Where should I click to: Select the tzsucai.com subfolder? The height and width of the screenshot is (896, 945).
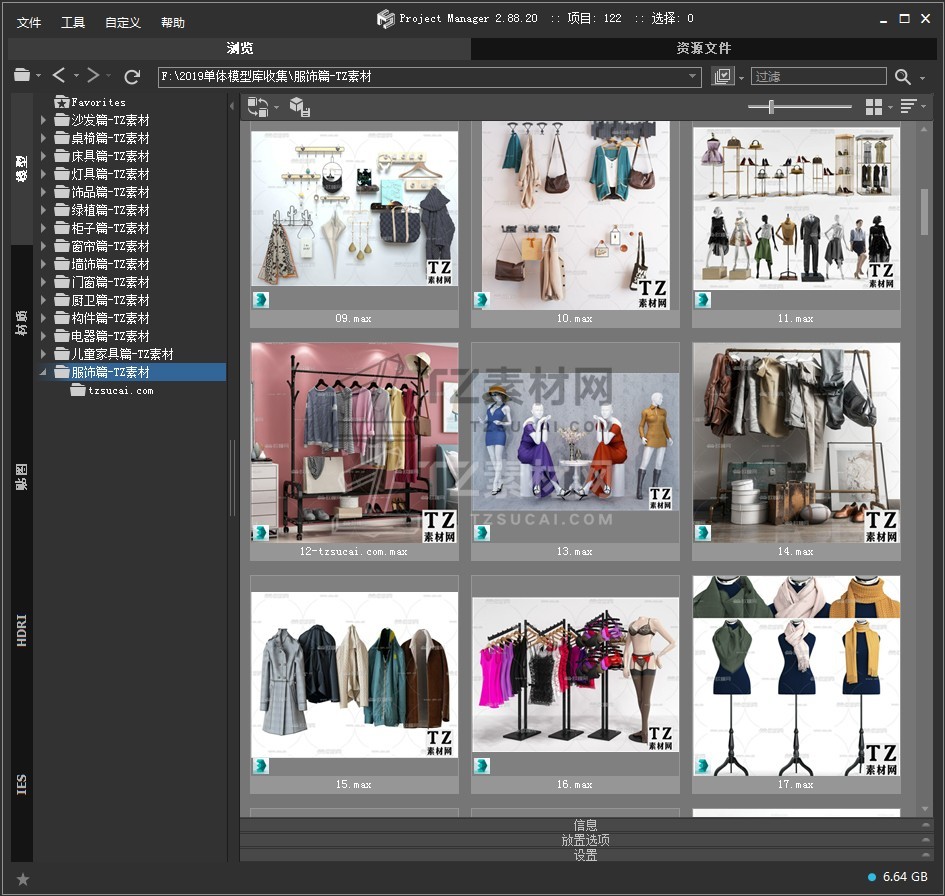120,391
